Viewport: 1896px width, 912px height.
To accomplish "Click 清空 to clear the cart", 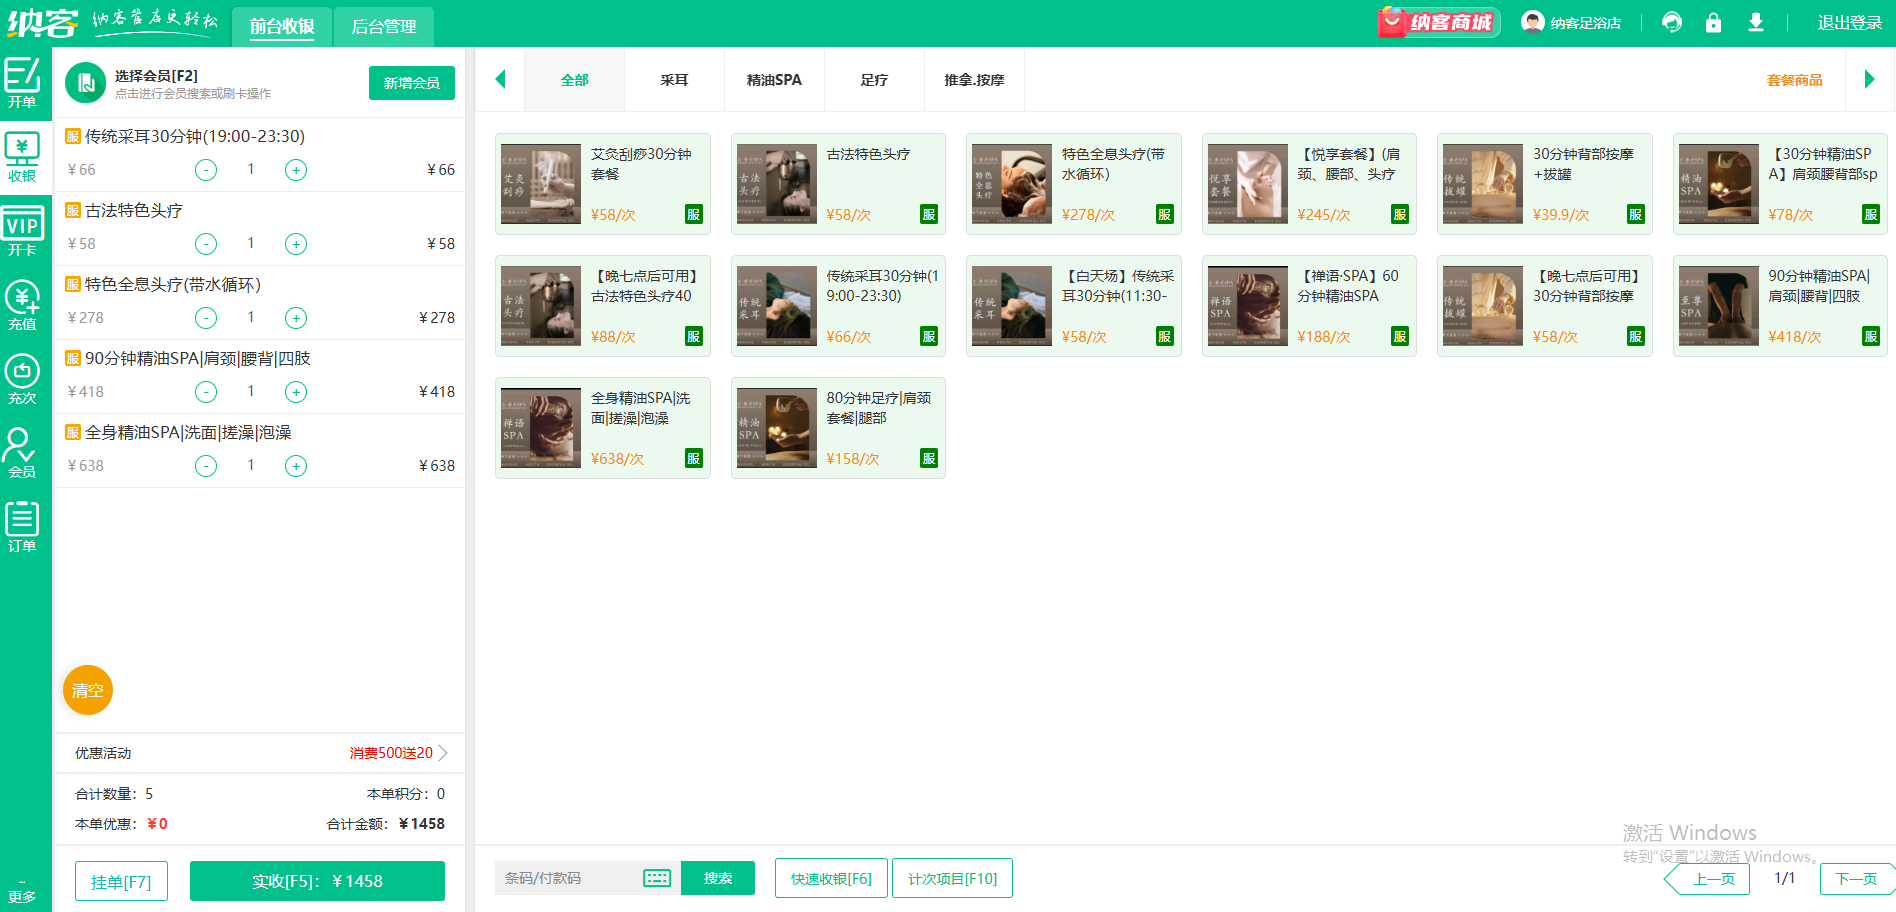I will [x=88, y=690].
